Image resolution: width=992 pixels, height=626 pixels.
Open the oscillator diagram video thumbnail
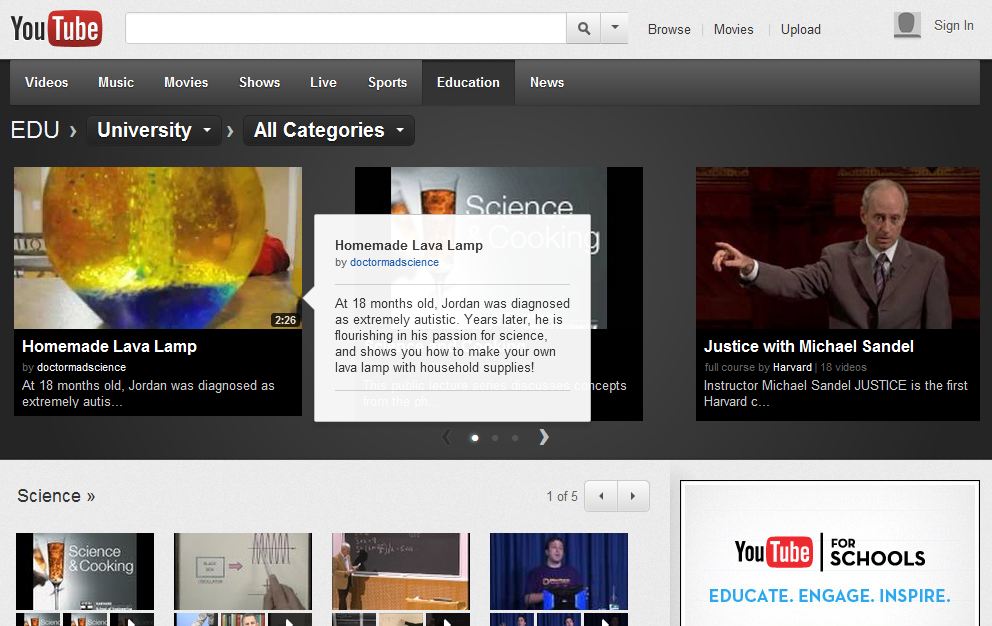[x=243, y=571]
